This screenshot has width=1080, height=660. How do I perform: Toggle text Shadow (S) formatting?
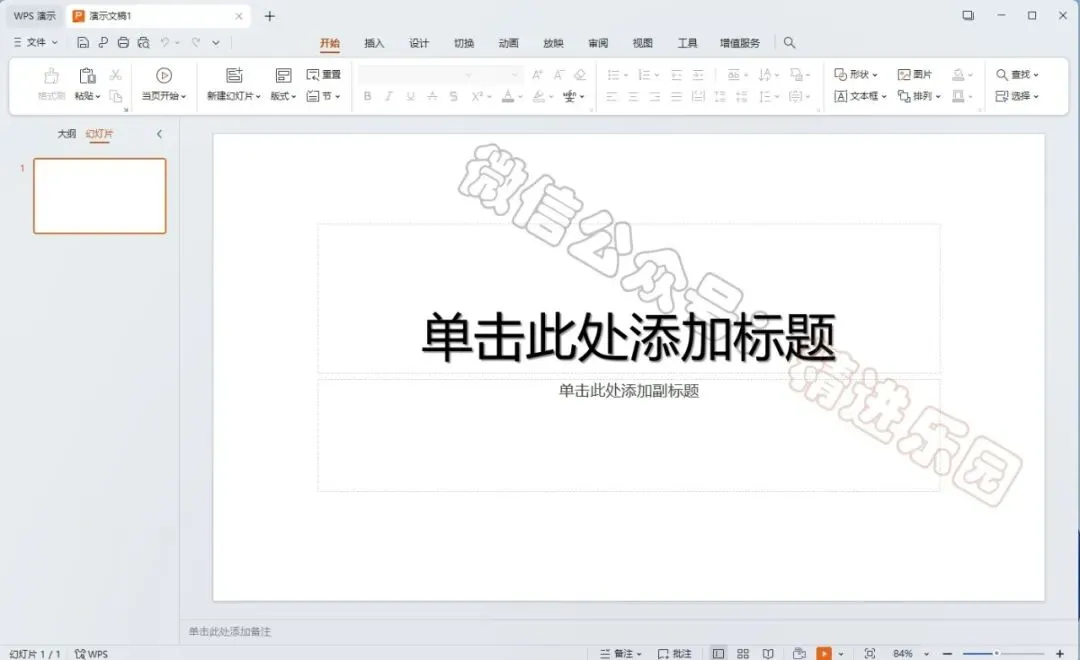pos(453,96)
